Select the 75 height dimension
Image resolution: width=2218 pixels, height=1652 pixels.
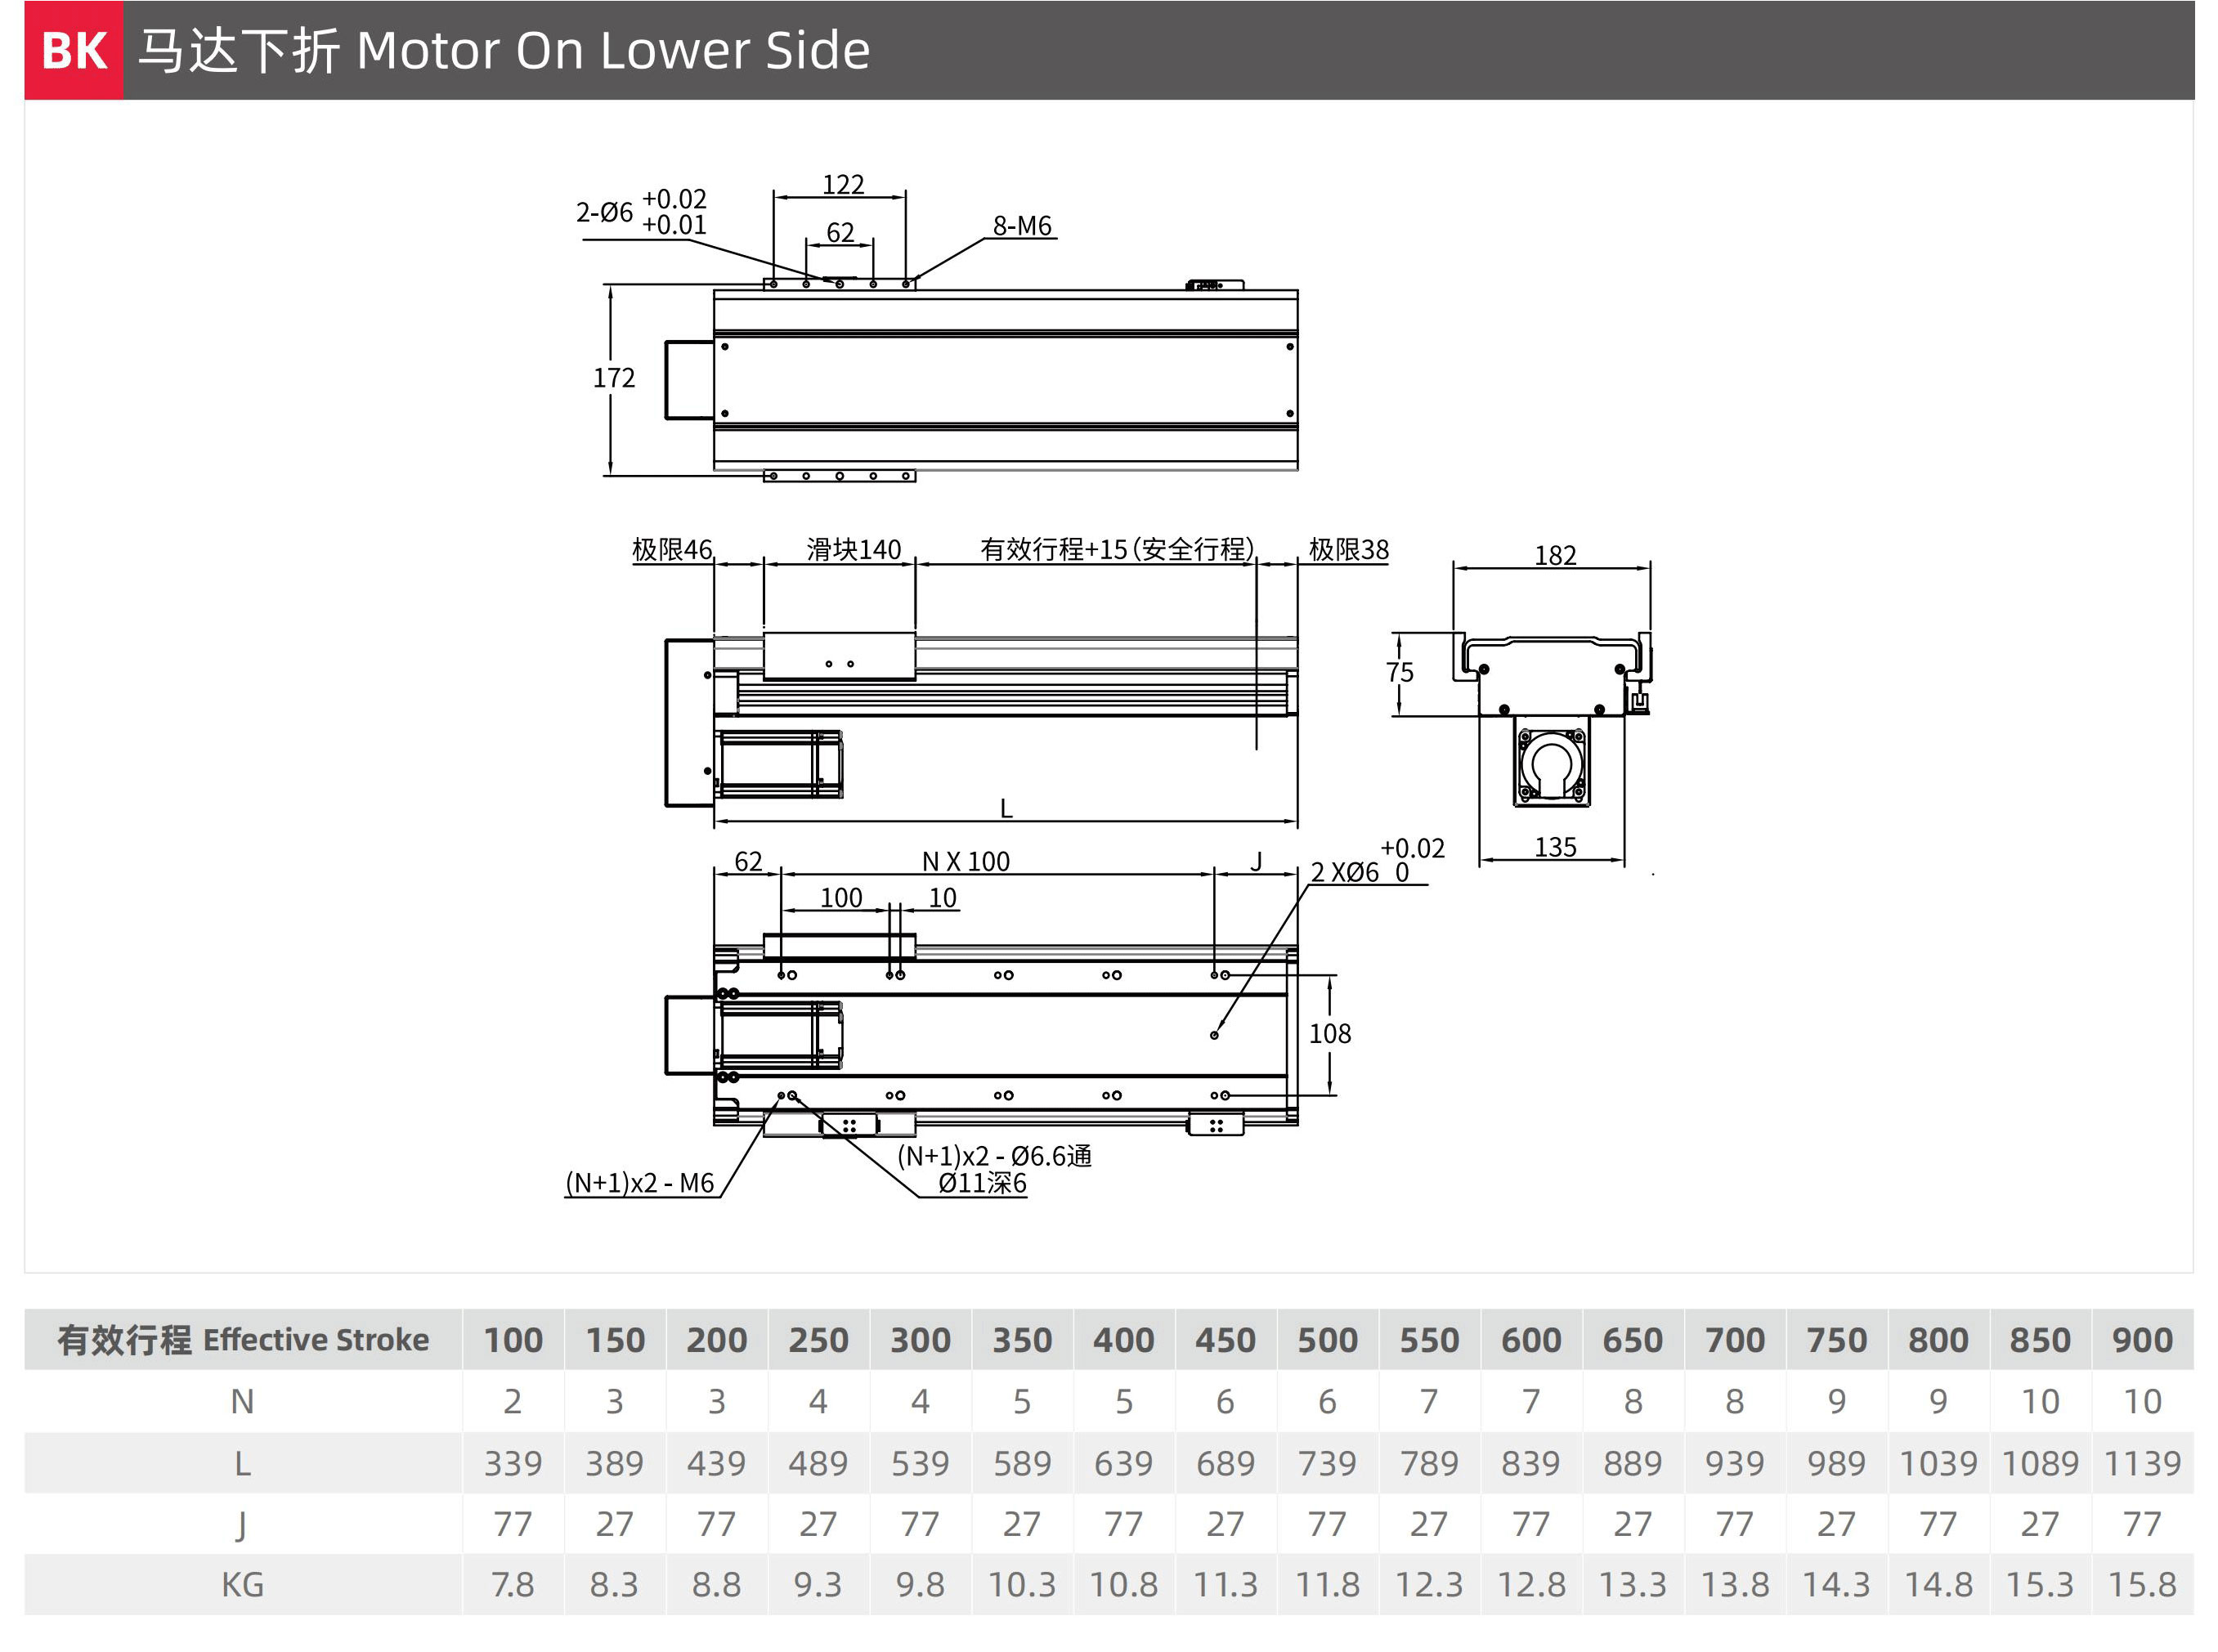(1400, 672)
